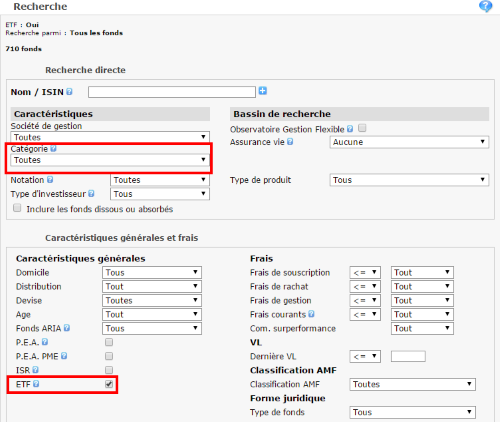Screen dimensions: 500x422
Task: Open the Catégorie dropdown
Action: (110, 160)
